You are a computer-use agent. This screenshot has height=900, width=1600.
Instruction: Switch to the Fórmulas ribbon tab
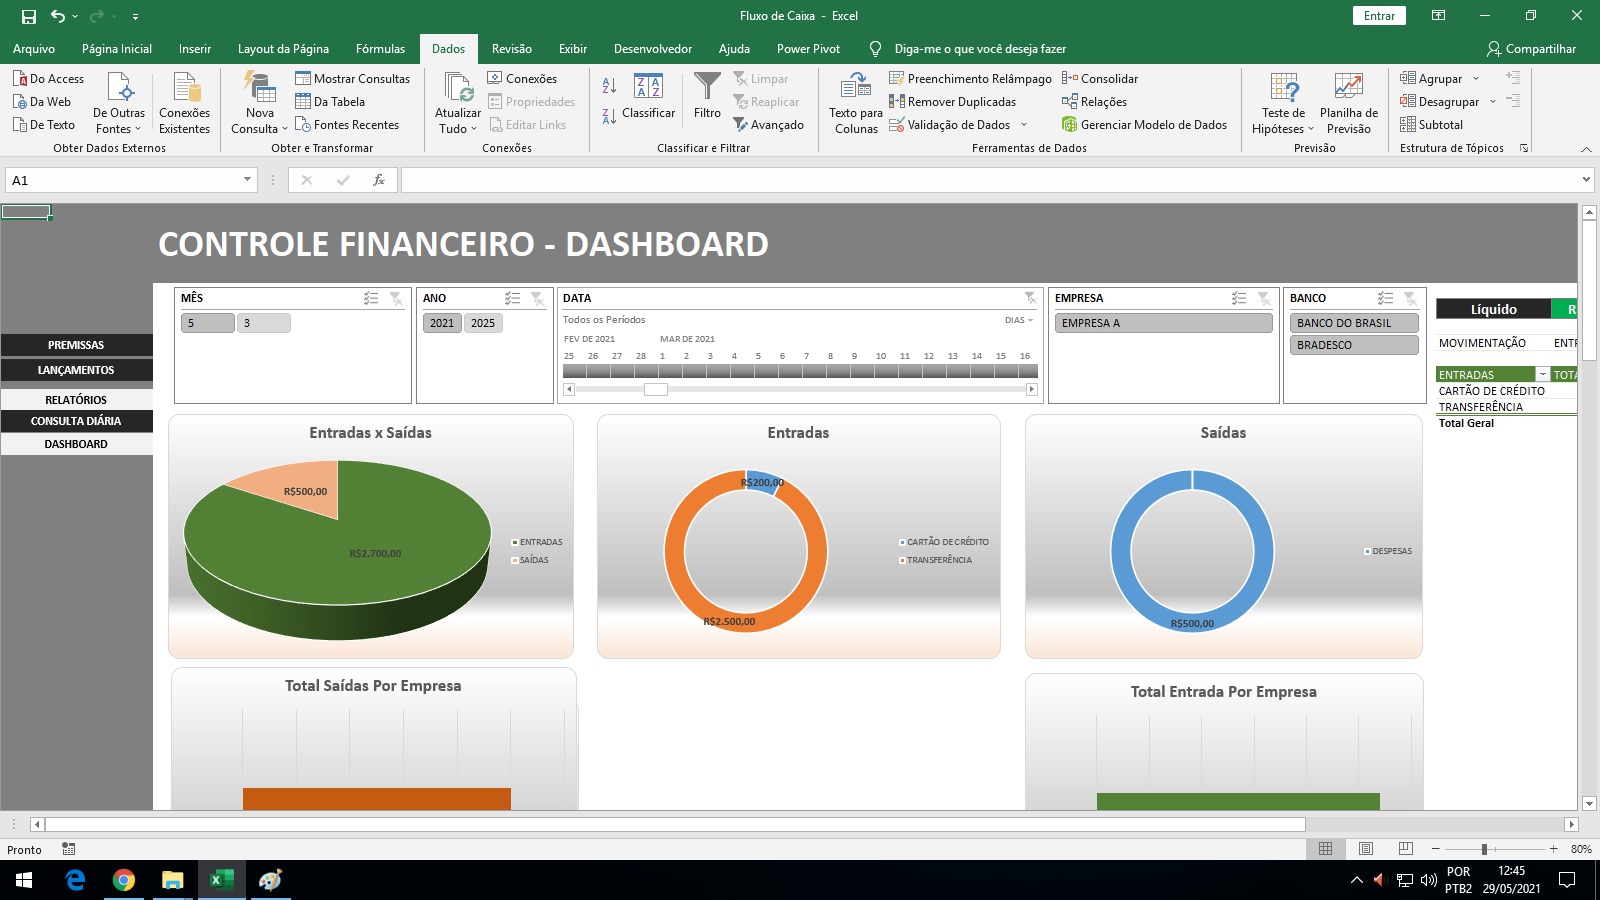(x=380, y=48)
